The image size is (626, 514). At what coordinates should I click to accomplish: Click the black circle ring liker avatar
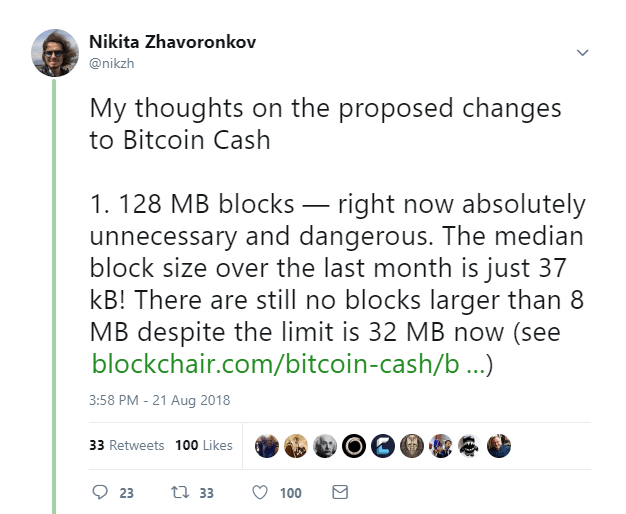[353, 445]
